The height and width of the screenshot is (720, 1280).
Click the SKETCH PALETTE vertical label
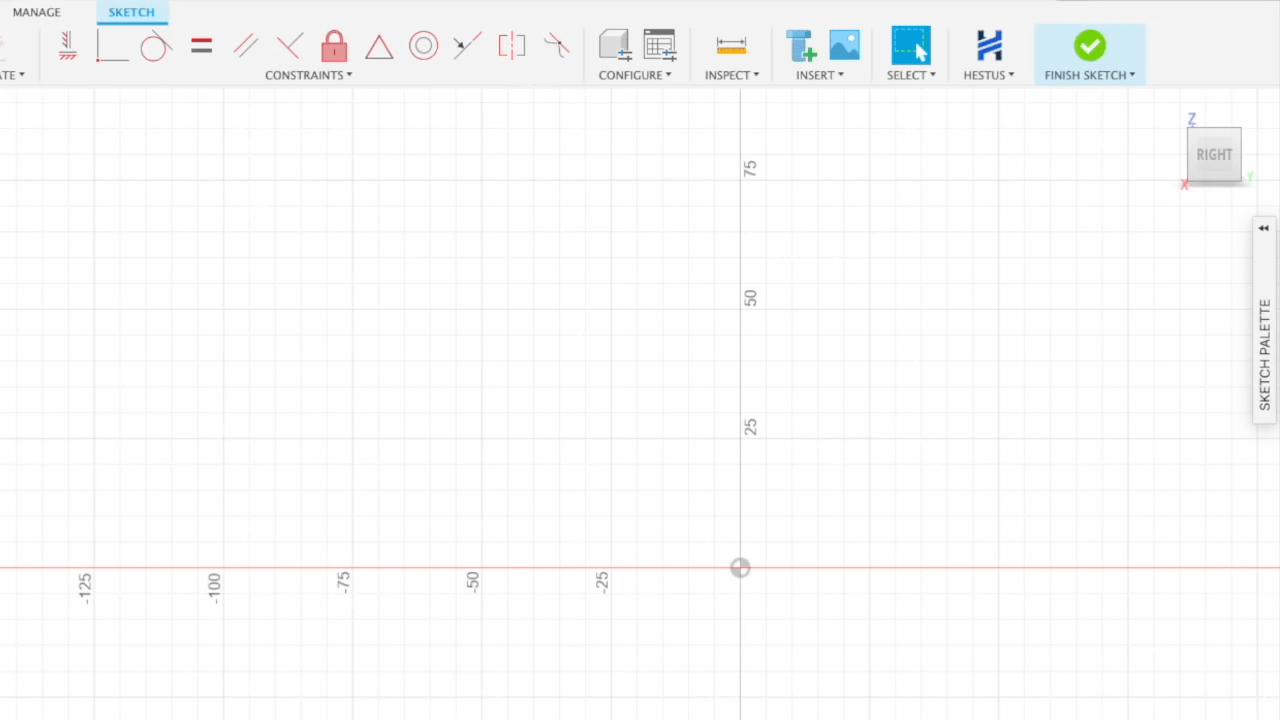tap(1265, 355)
